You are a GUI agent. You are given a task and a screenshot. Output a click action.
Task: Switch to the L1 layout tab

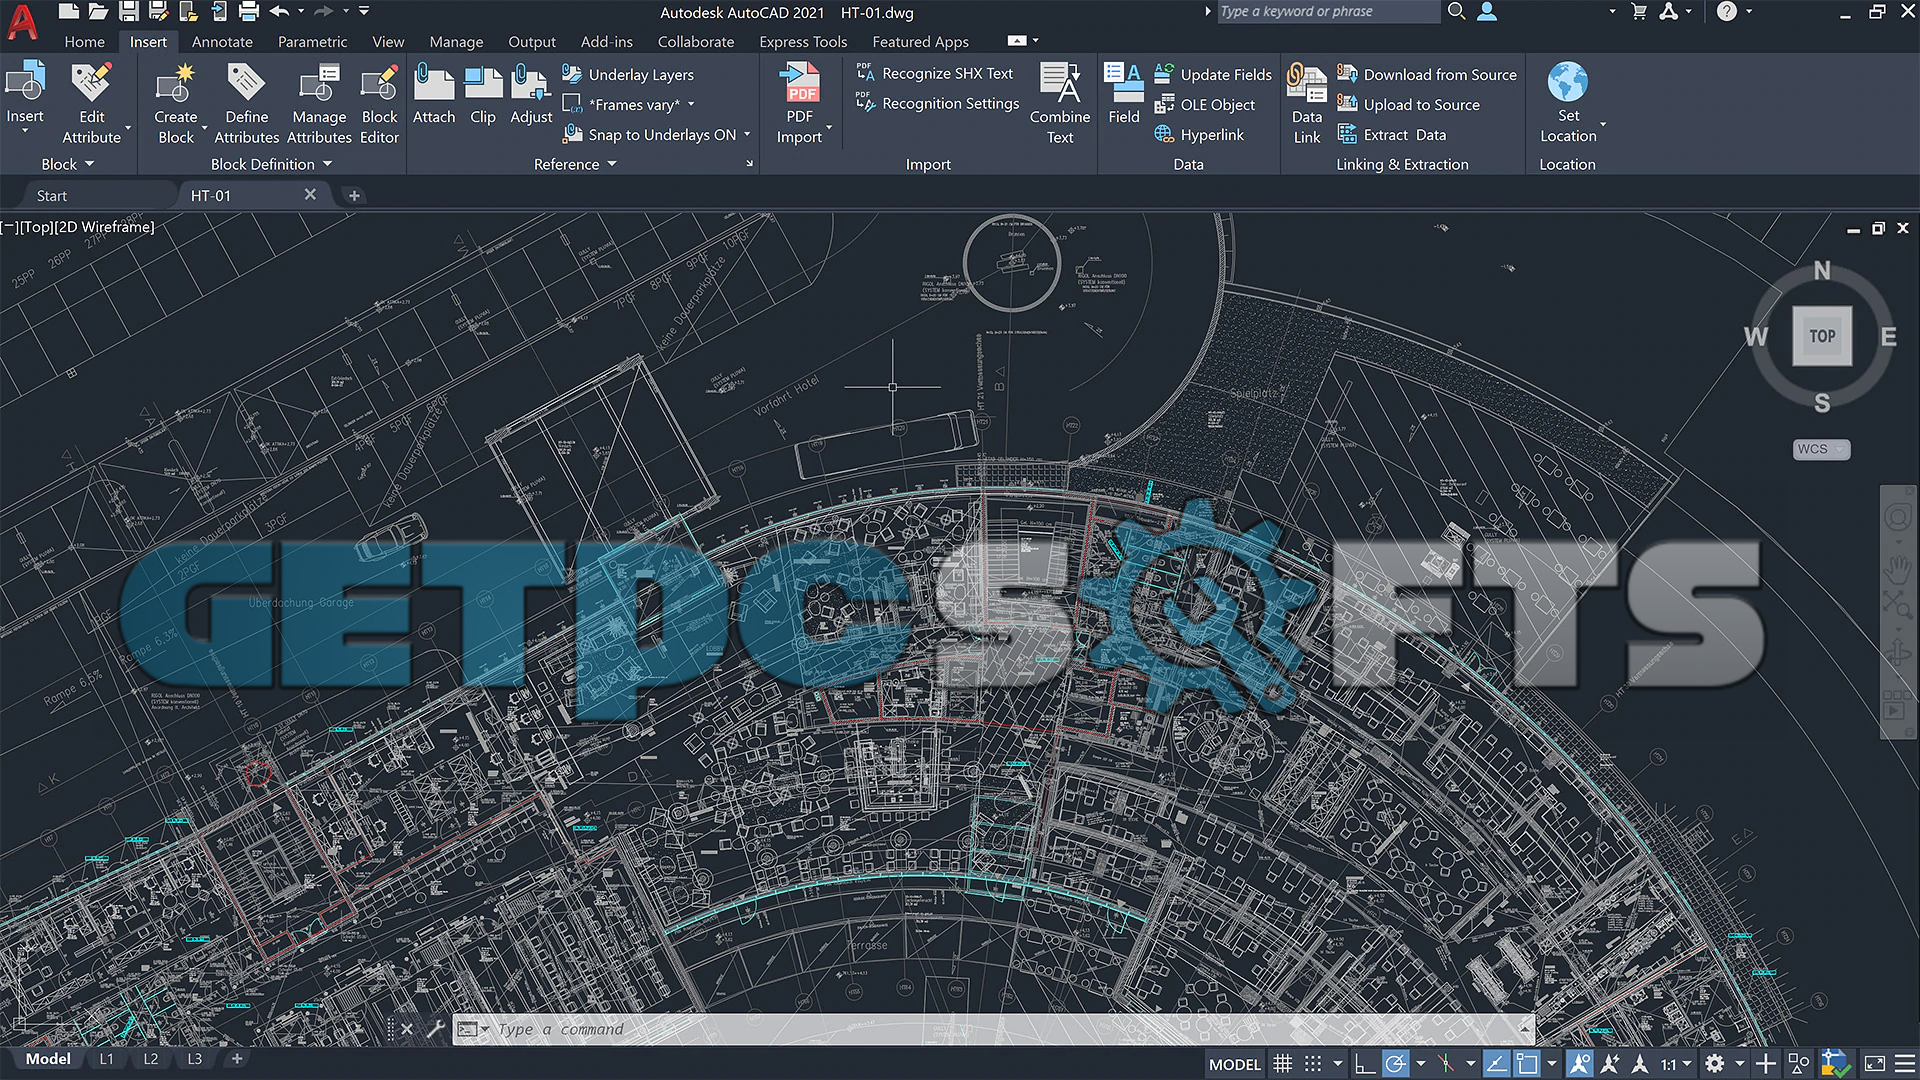[106, 1059]
